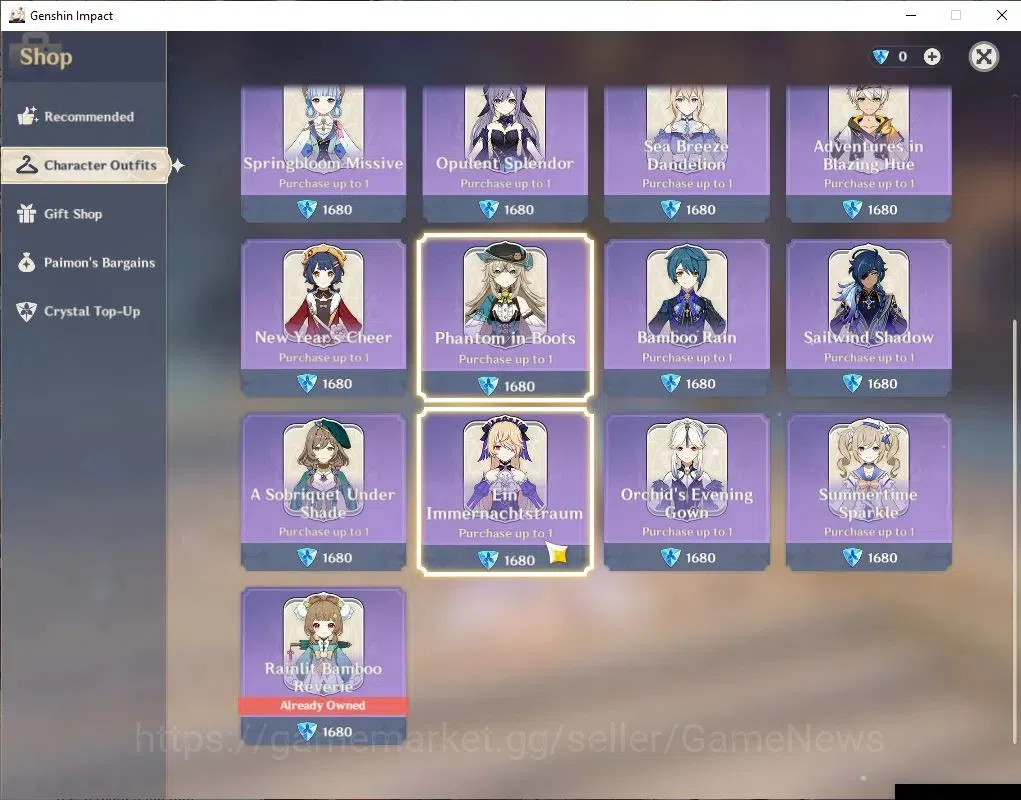Select the Phantom in Boots outfit
The height and width of the screenshot is (800, 1021).
click(x=505, y=318)
